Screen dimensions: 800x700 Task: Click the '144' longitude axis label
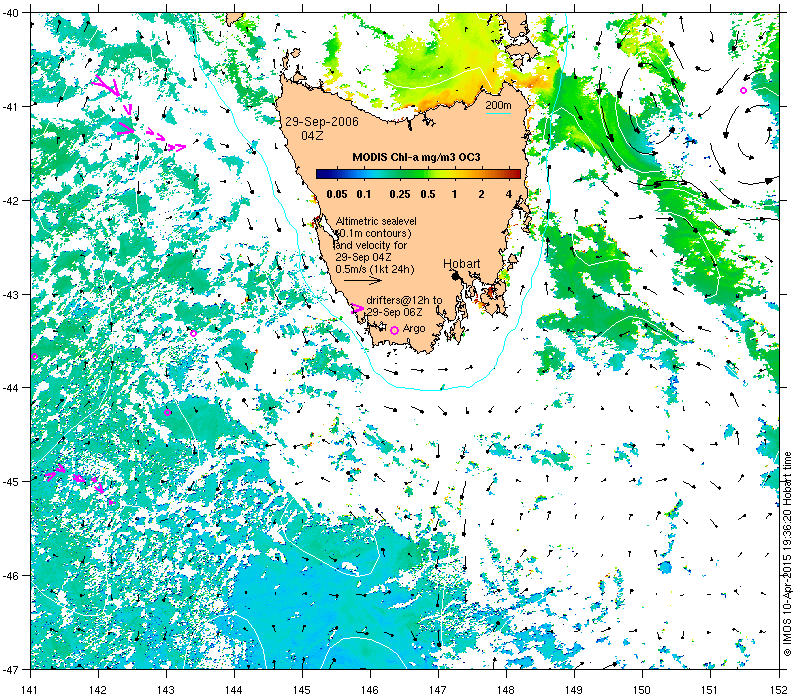(x=234, y=690)
